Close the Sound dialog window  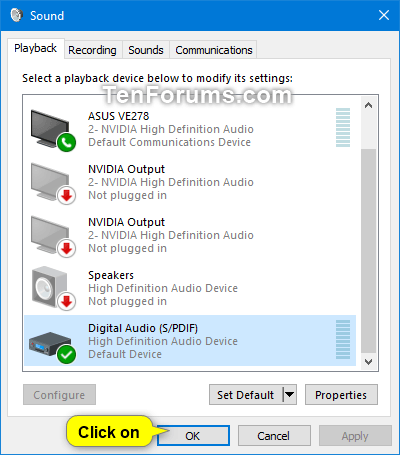(384, 15)
